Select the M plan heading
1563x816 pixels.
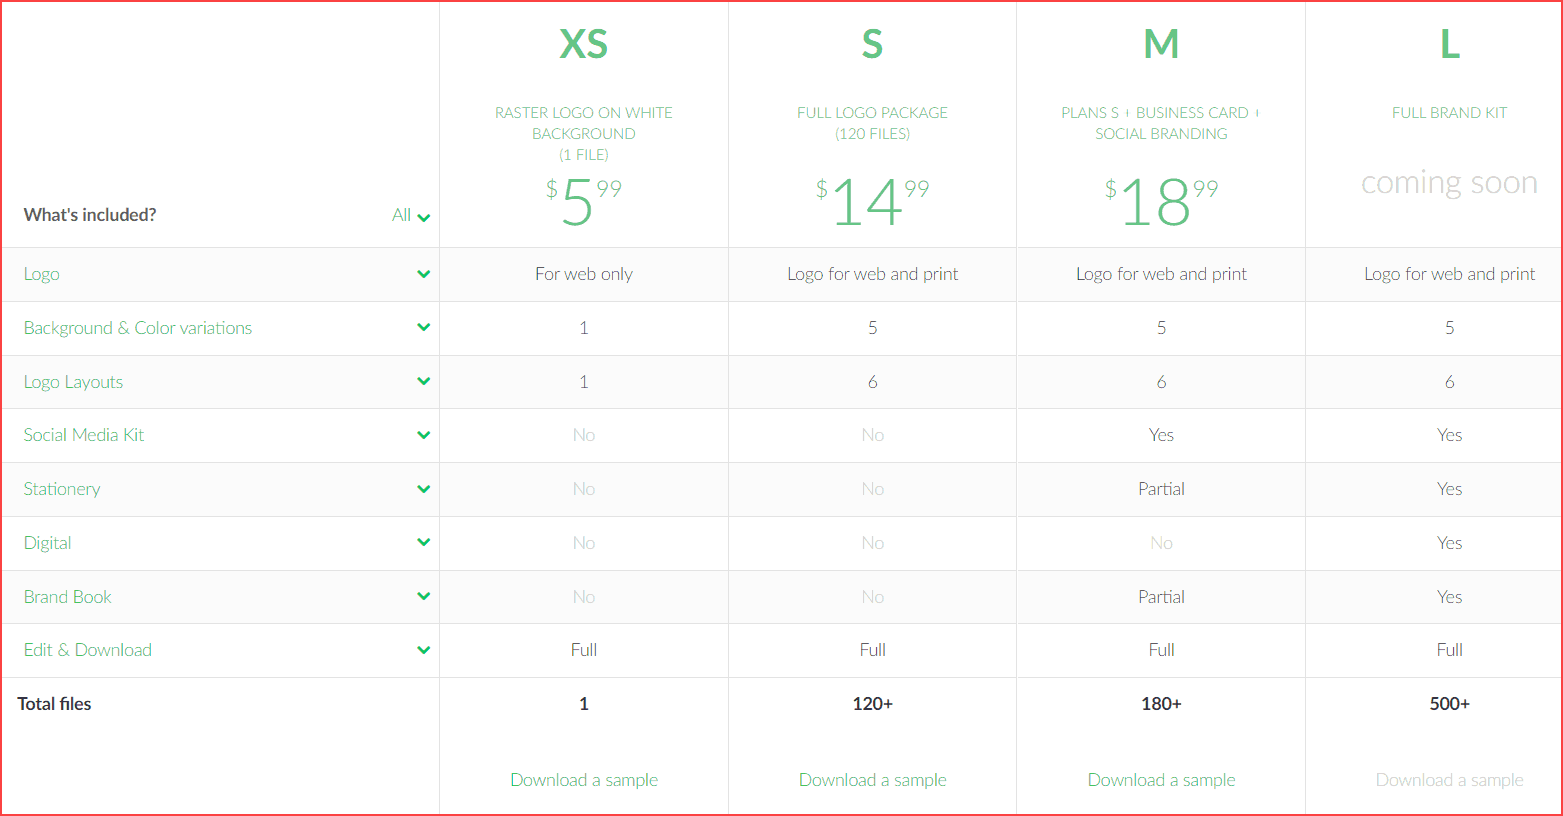(1161, 44)
